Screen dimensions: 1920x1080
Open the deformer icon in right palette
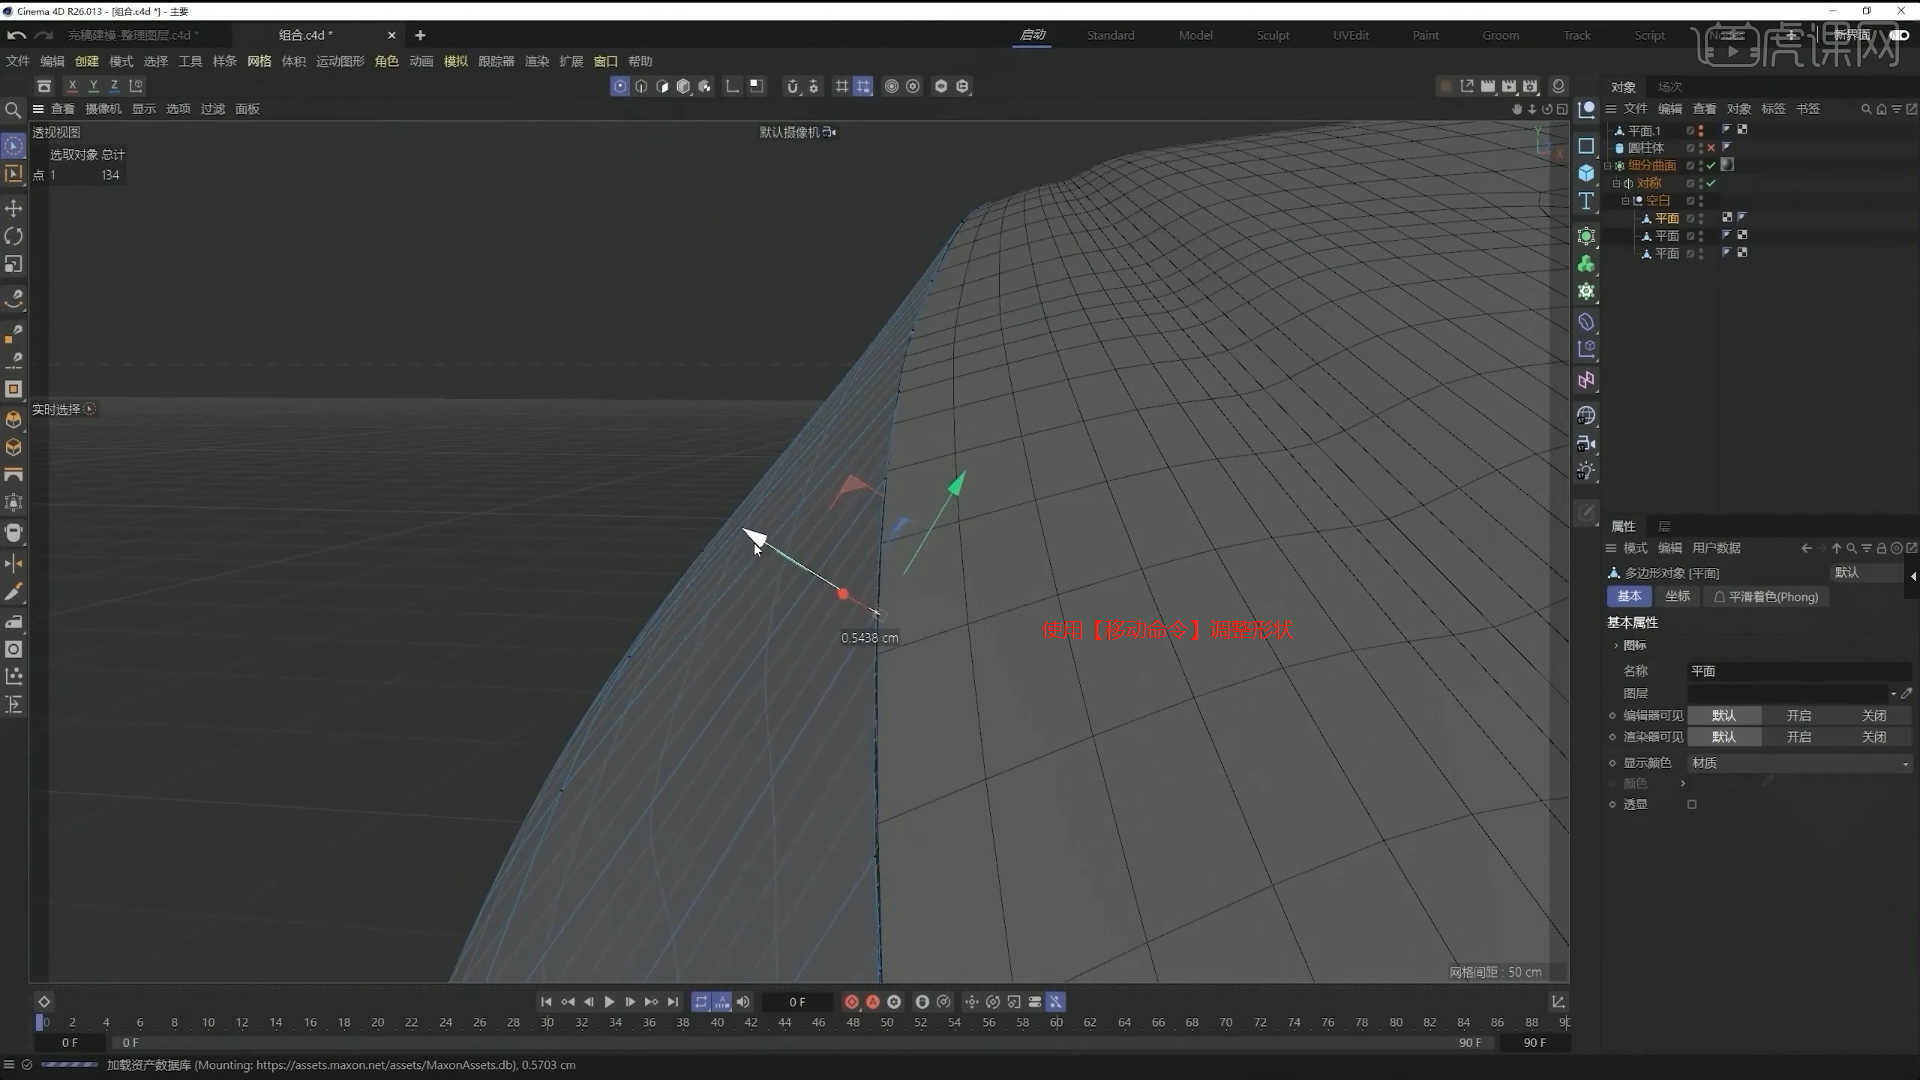(1586, 322)
